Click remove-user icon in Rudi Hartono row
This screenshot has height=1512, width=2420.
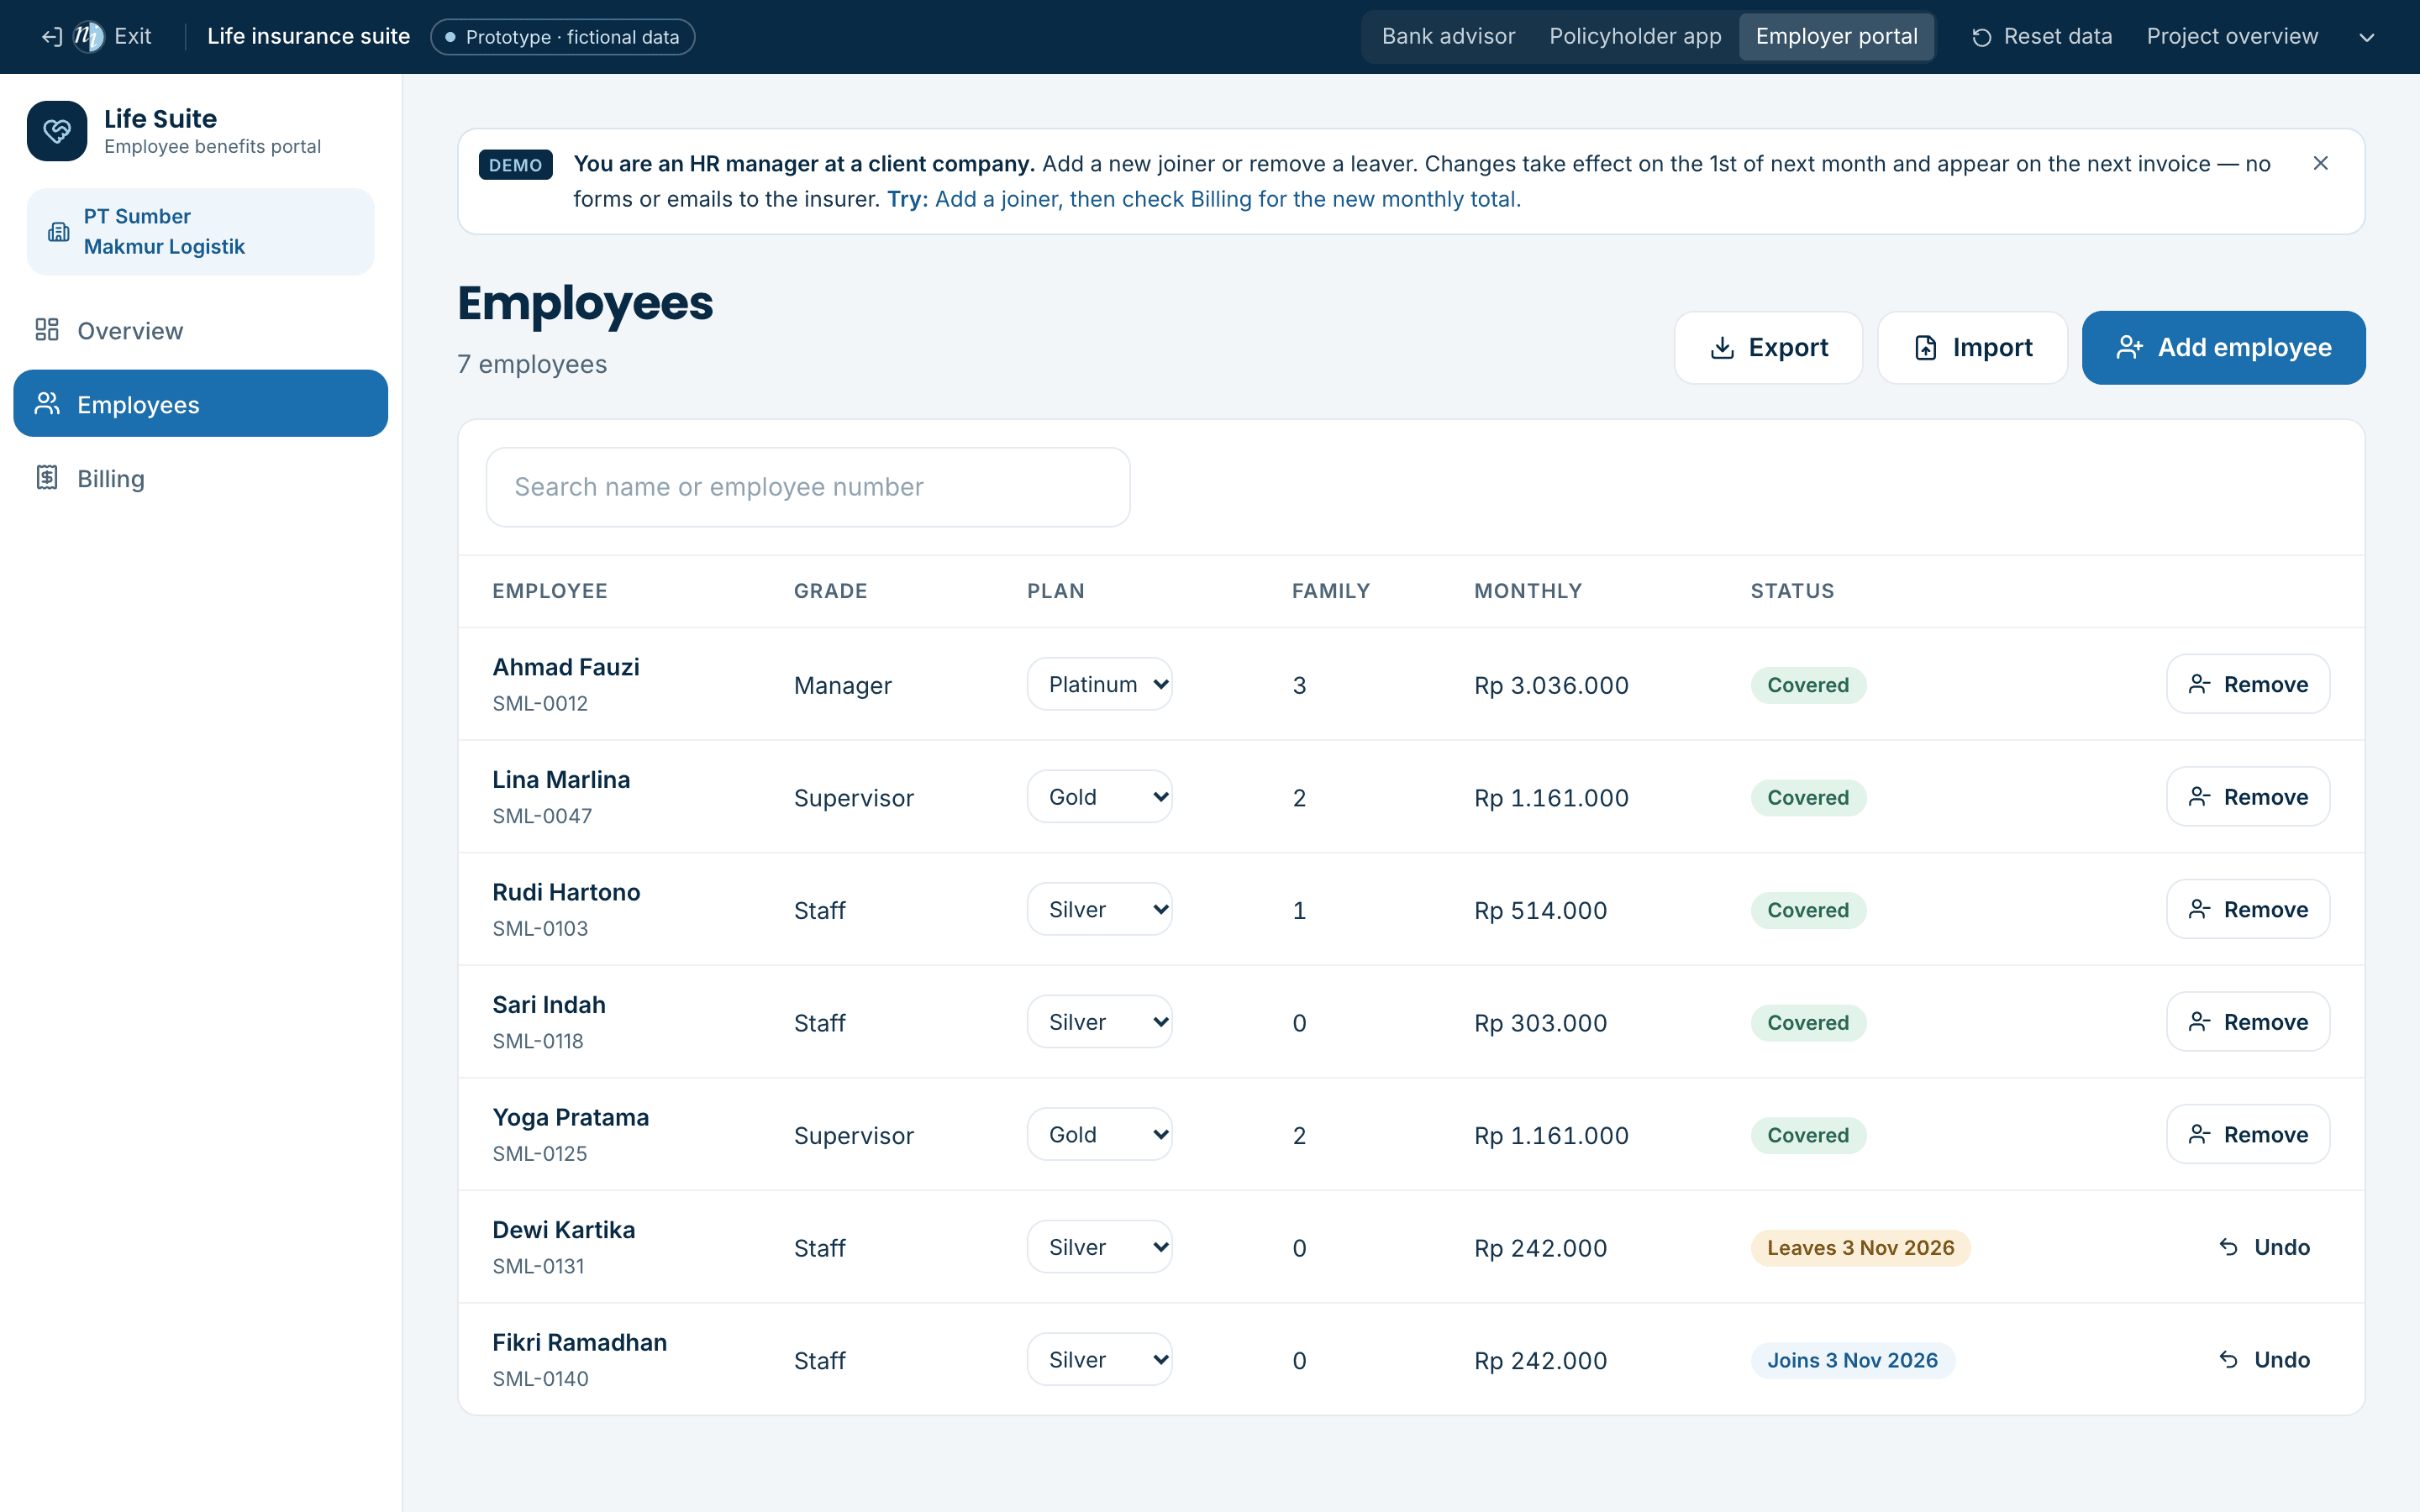point(2199,909)
